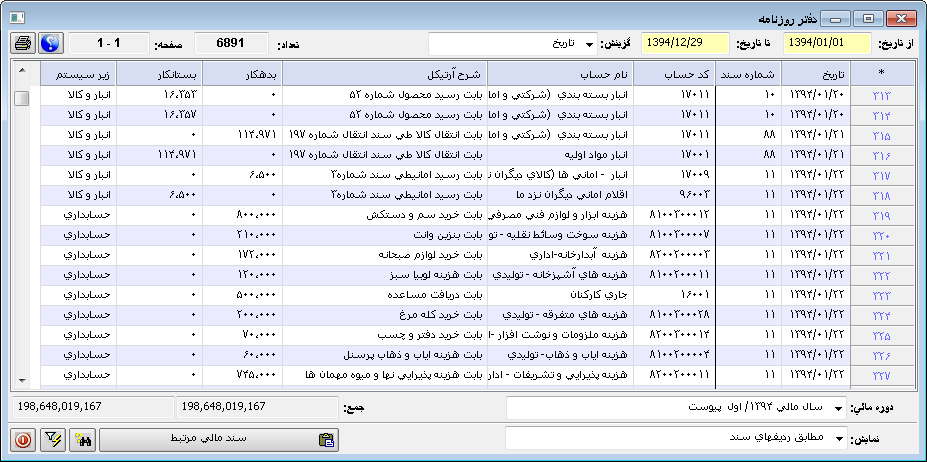Viewport: 927px width, 462px height.
Task: Click the to-date field 1394/12/29
Action: [x=685, y=43]
